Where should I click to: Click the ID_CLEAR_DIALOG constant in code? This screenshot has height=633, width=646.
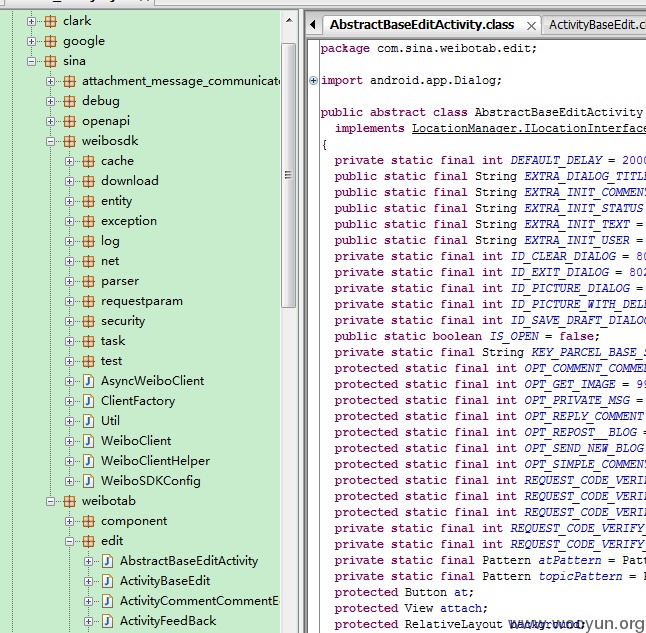pyautogui.click(x=563, y=256)
